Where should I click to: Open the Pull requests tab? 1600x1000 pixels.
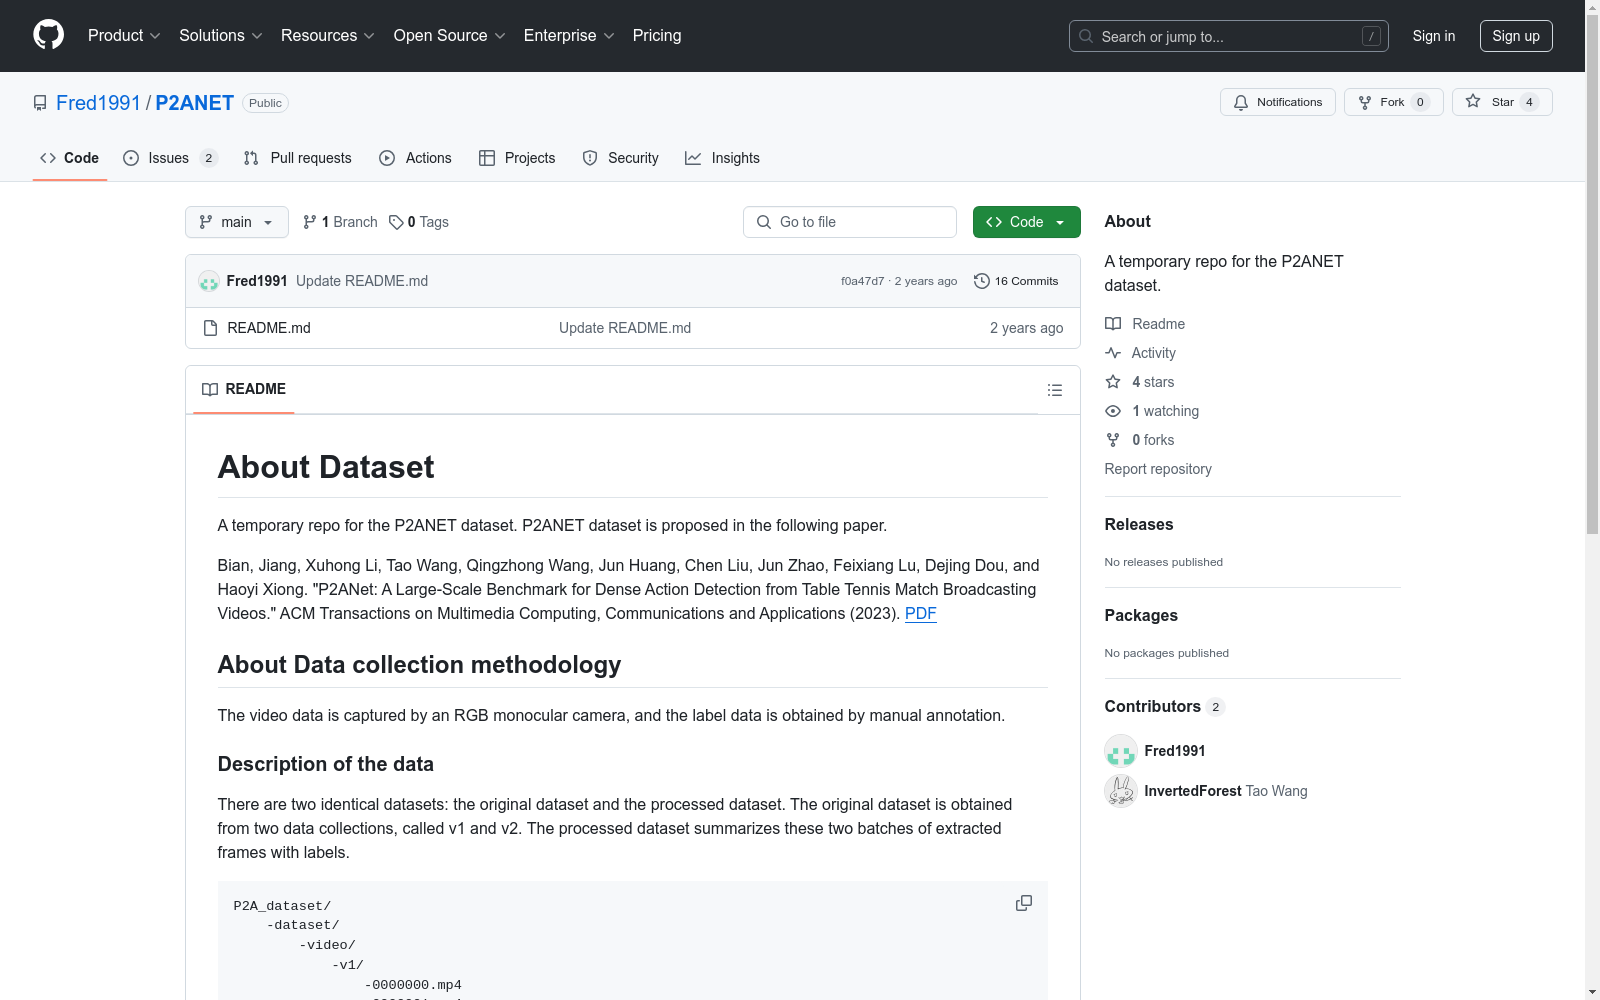click(x=298, y=158)
